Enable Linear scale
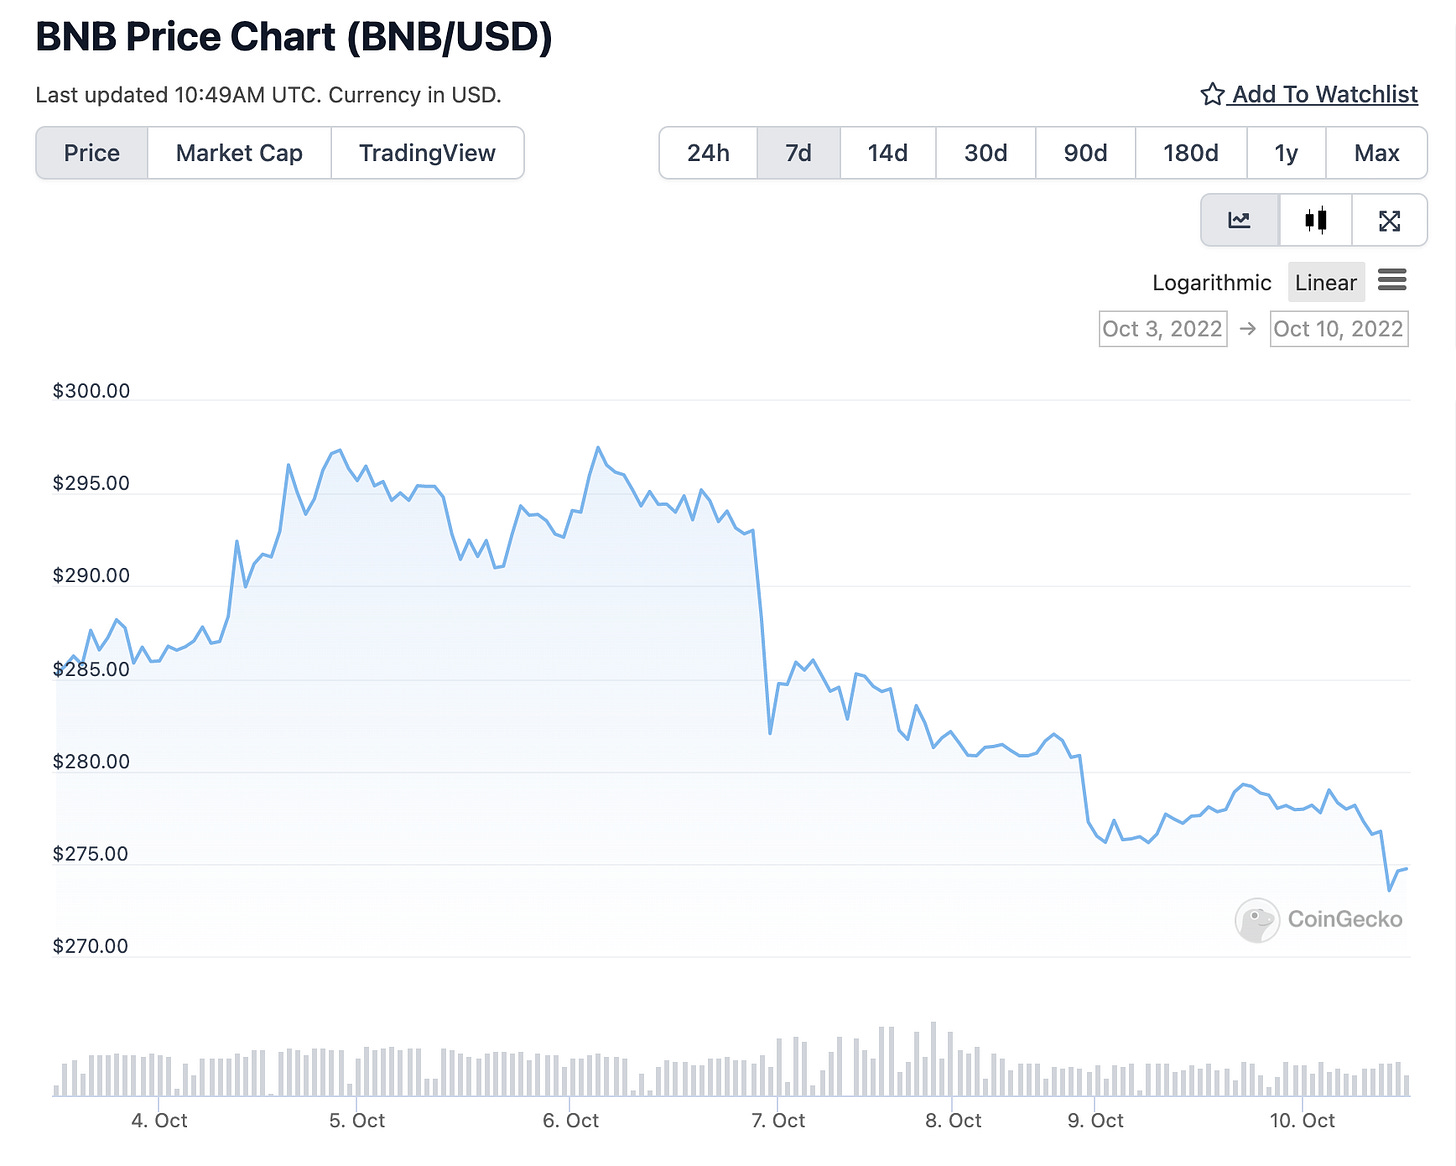Viewport: 1456px width, 1166px height. pos(1326,283)
